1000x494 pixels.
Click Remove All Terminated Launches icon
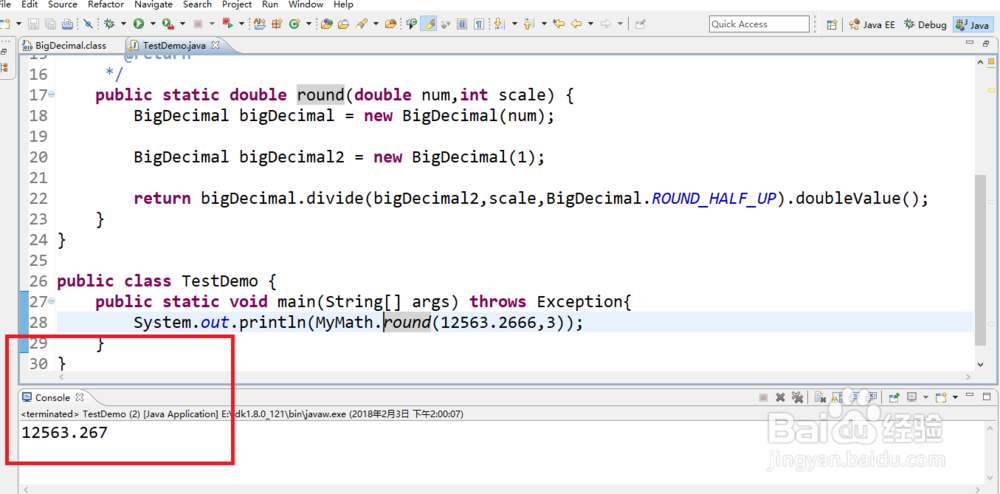pyautogui.click(x=797, y=397)
